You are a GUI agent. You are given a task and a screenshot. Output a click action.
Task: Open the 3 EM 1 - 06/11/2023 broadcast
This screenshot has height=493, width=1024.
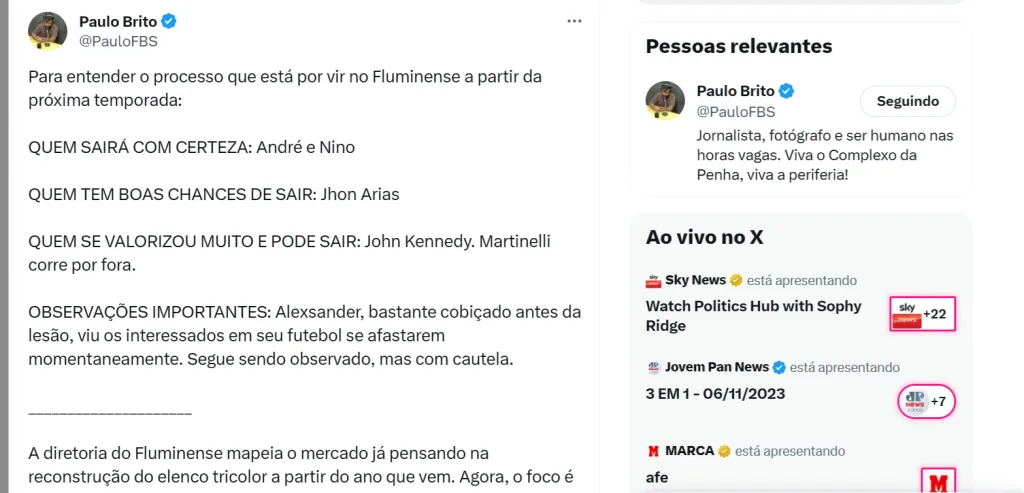pyautogui.click(x=715, y=393)
